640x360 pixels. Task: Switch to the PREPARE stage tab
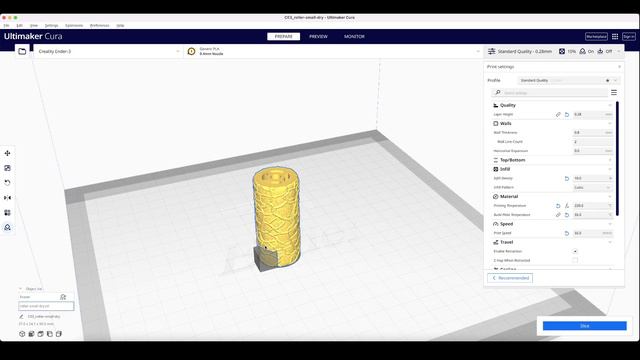pyautogui.click(x=283, y=37)
